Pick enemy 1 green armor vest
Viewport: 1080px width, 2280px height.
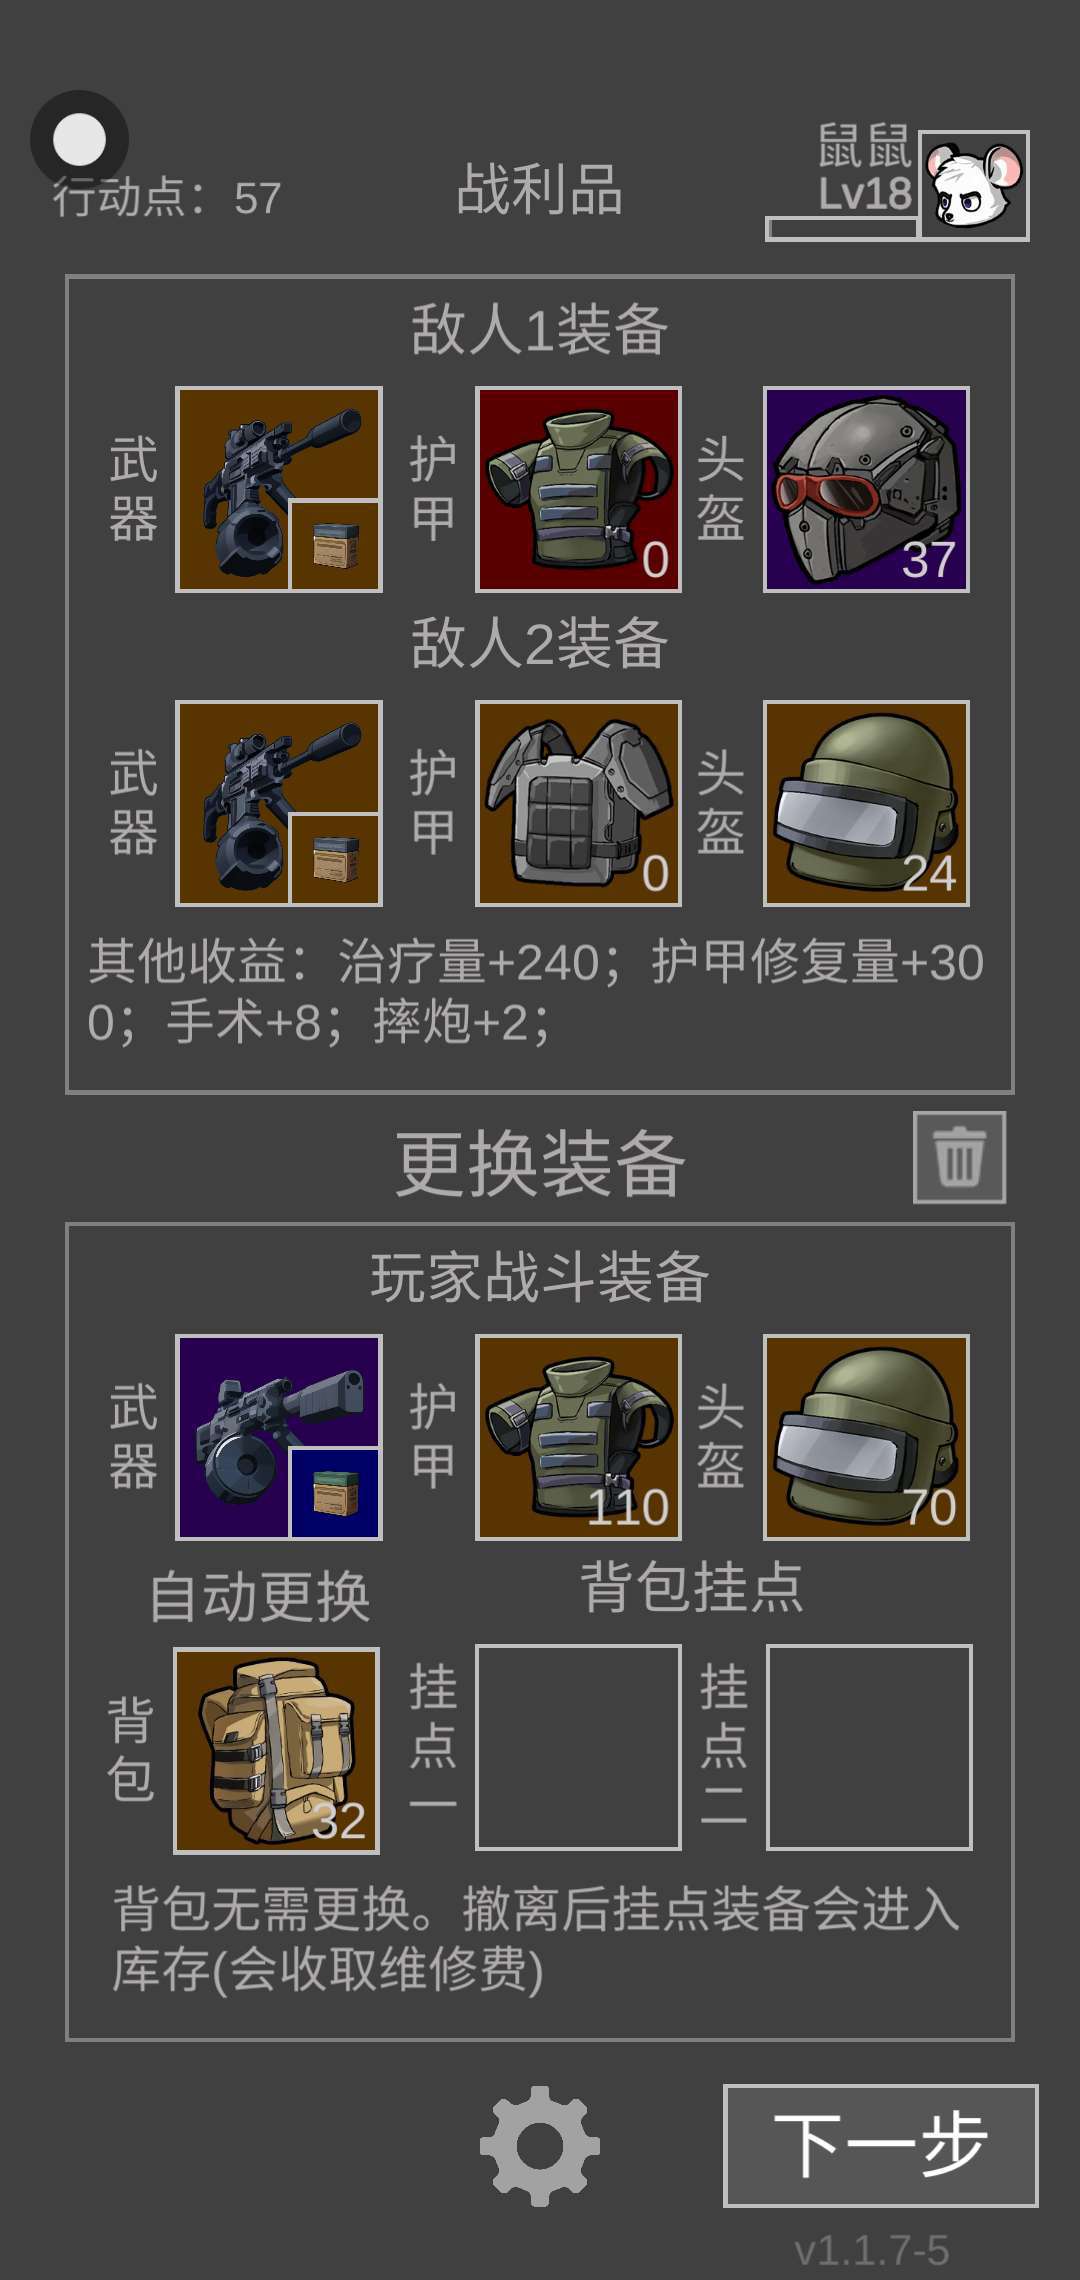coord(578,489)
